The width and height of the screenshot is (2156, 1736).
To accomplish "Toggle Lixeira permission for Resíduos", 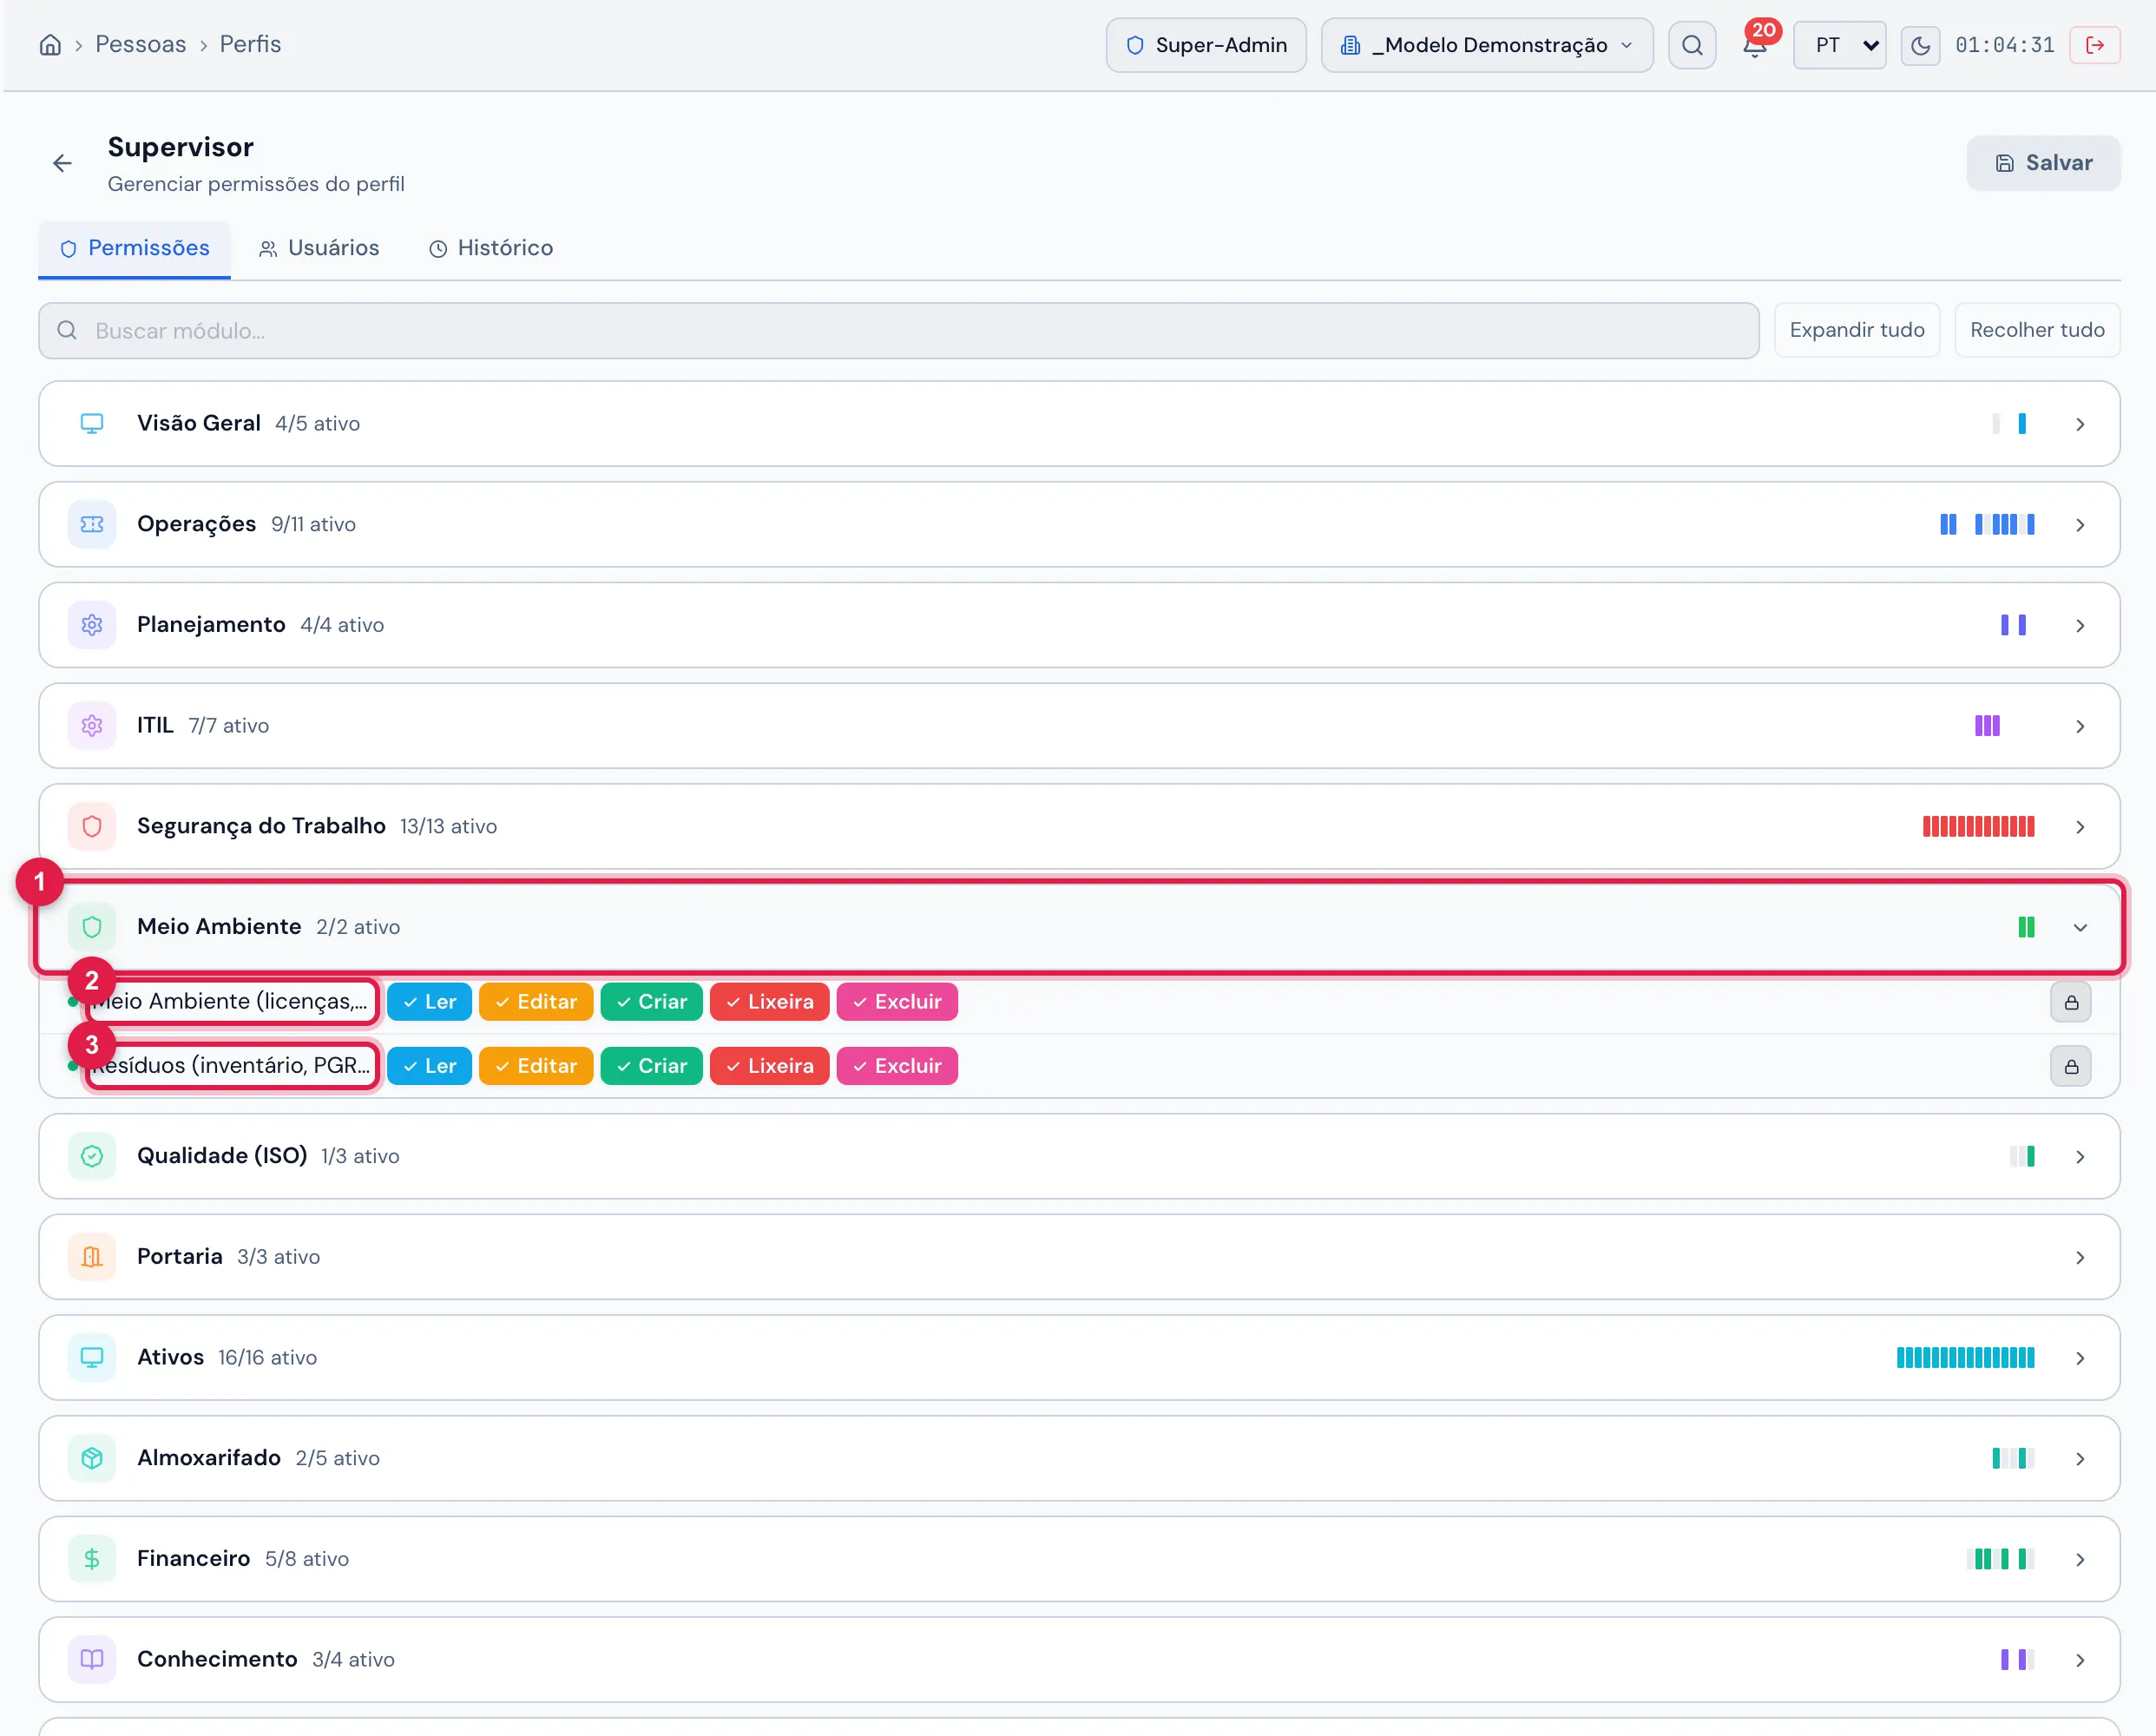I will point(770,1066).
